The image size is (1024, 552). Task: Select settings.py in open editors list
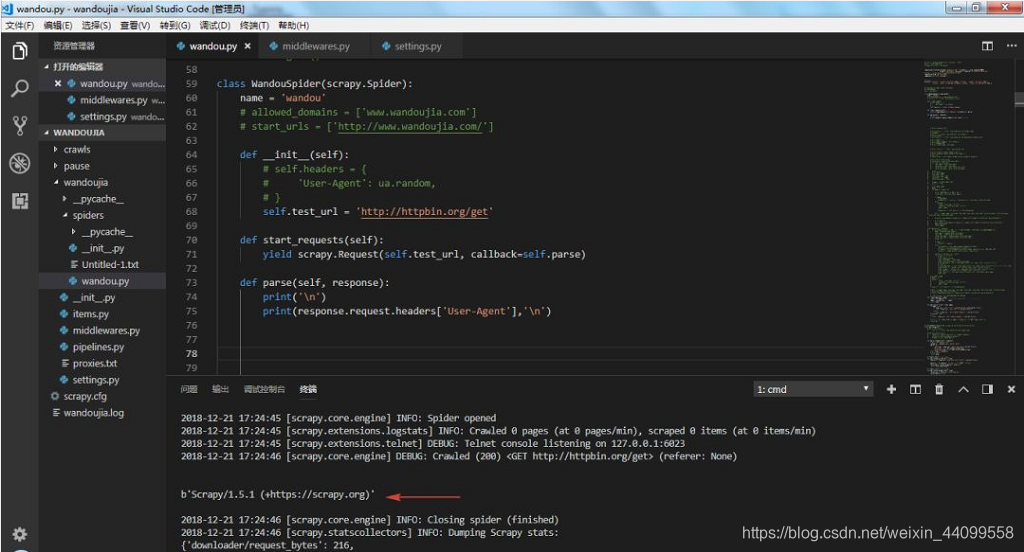pos(102,116)
